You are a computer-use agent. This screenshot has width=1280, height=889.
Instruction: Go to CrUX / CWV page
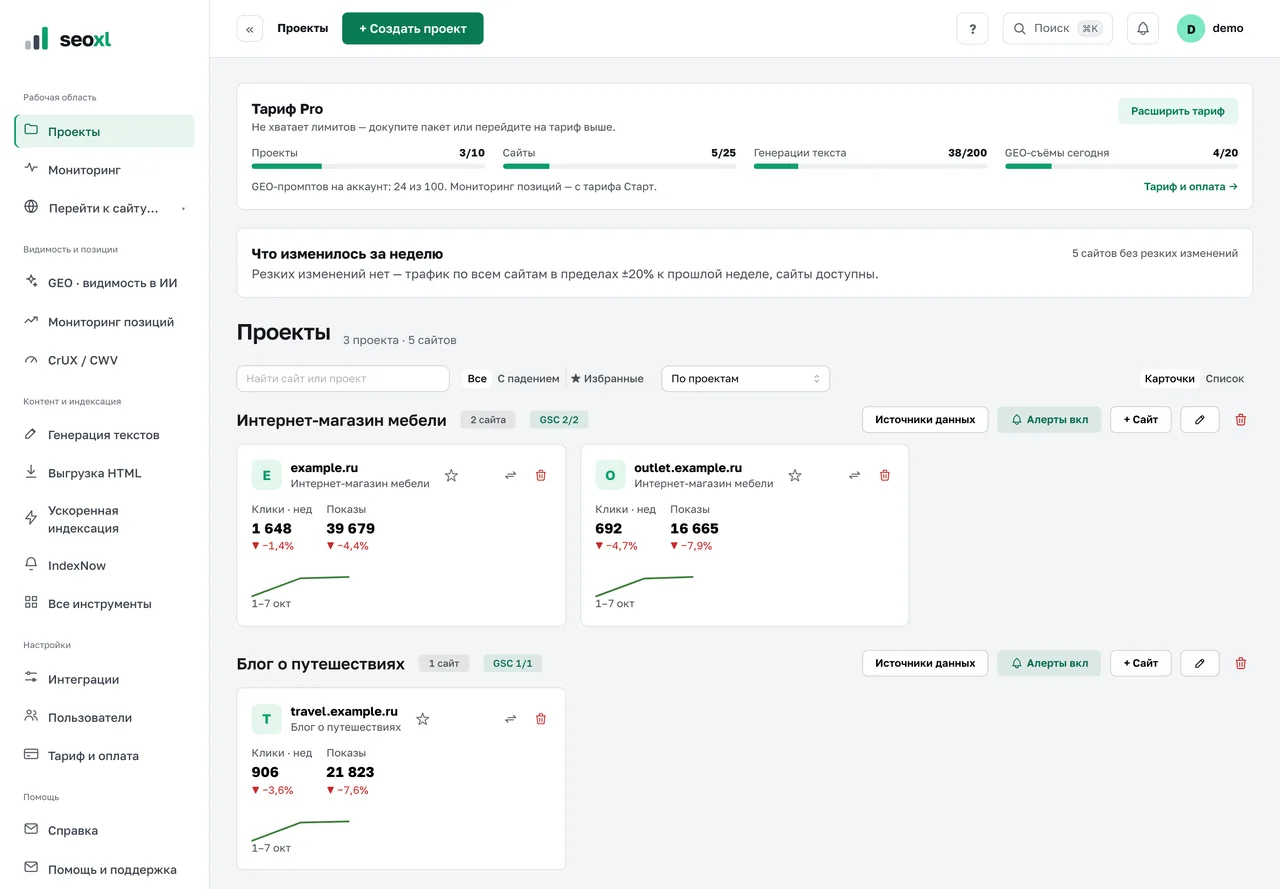[x=104, y=360]
